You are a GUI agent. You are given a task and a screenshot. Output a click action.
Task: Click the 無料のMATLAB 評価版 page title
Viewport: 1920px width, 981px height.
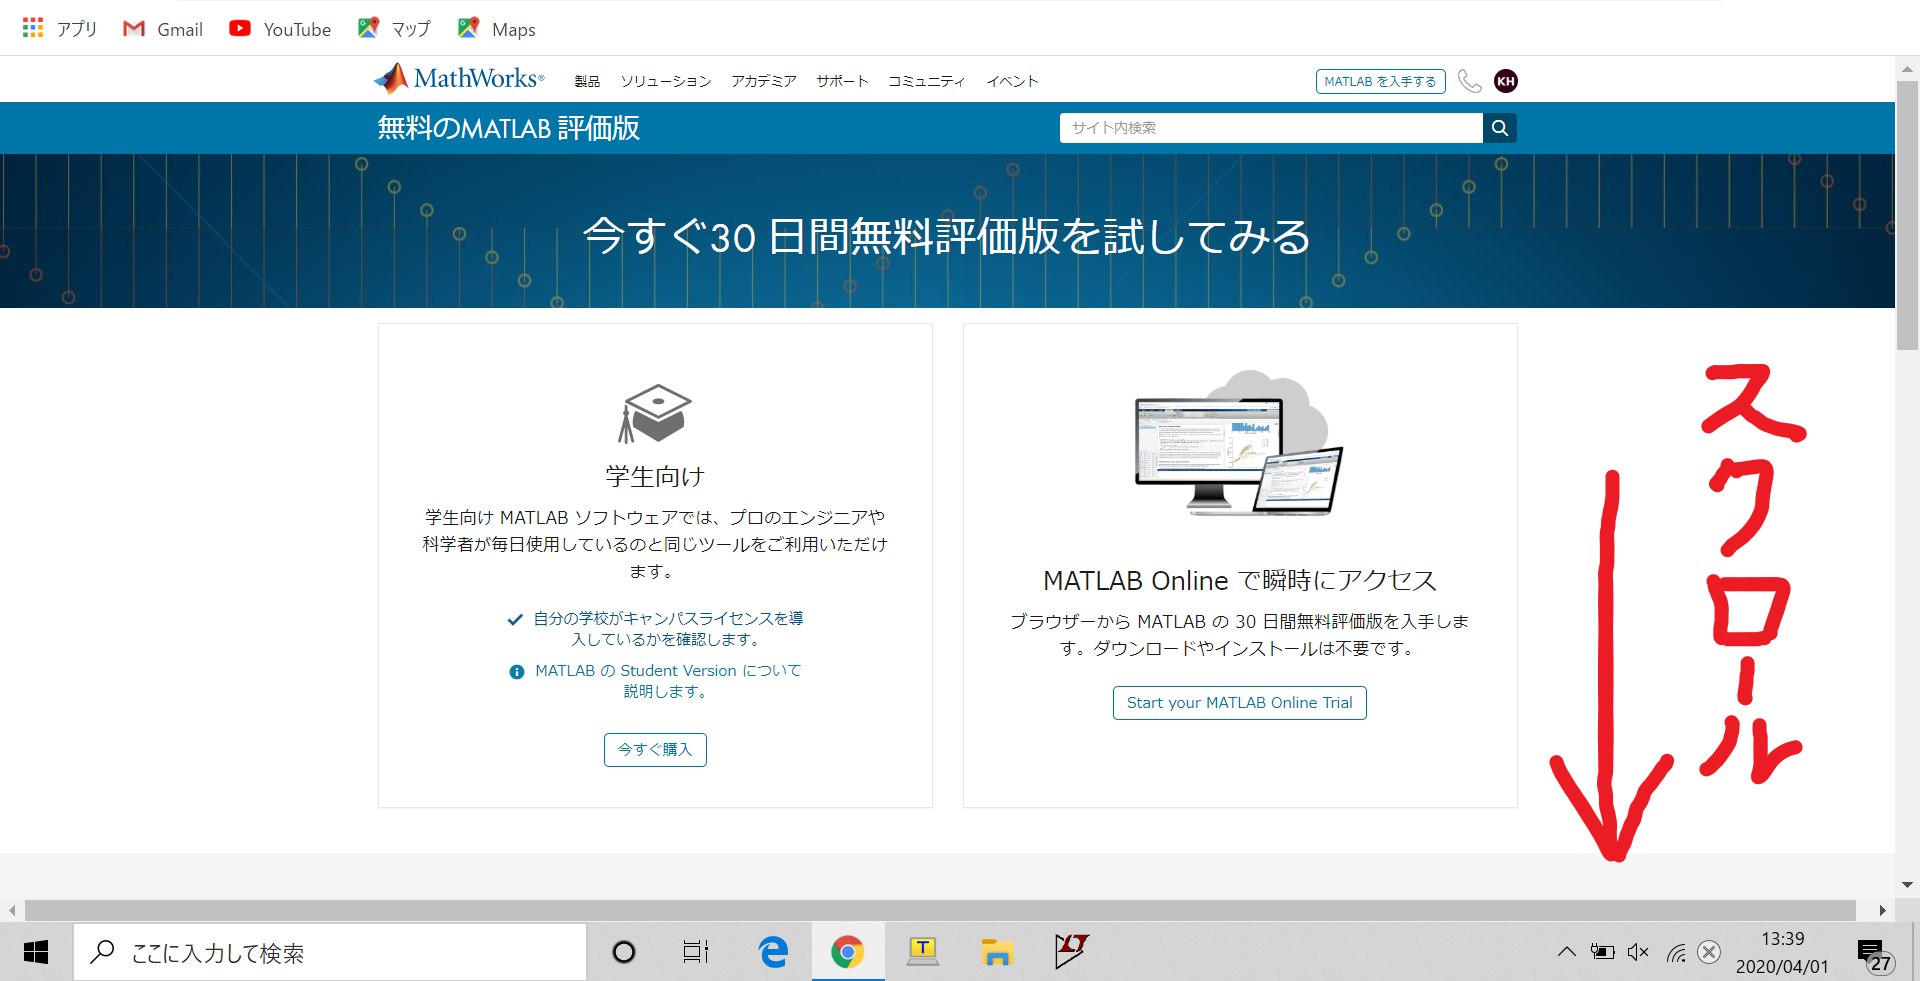(508, 128)
